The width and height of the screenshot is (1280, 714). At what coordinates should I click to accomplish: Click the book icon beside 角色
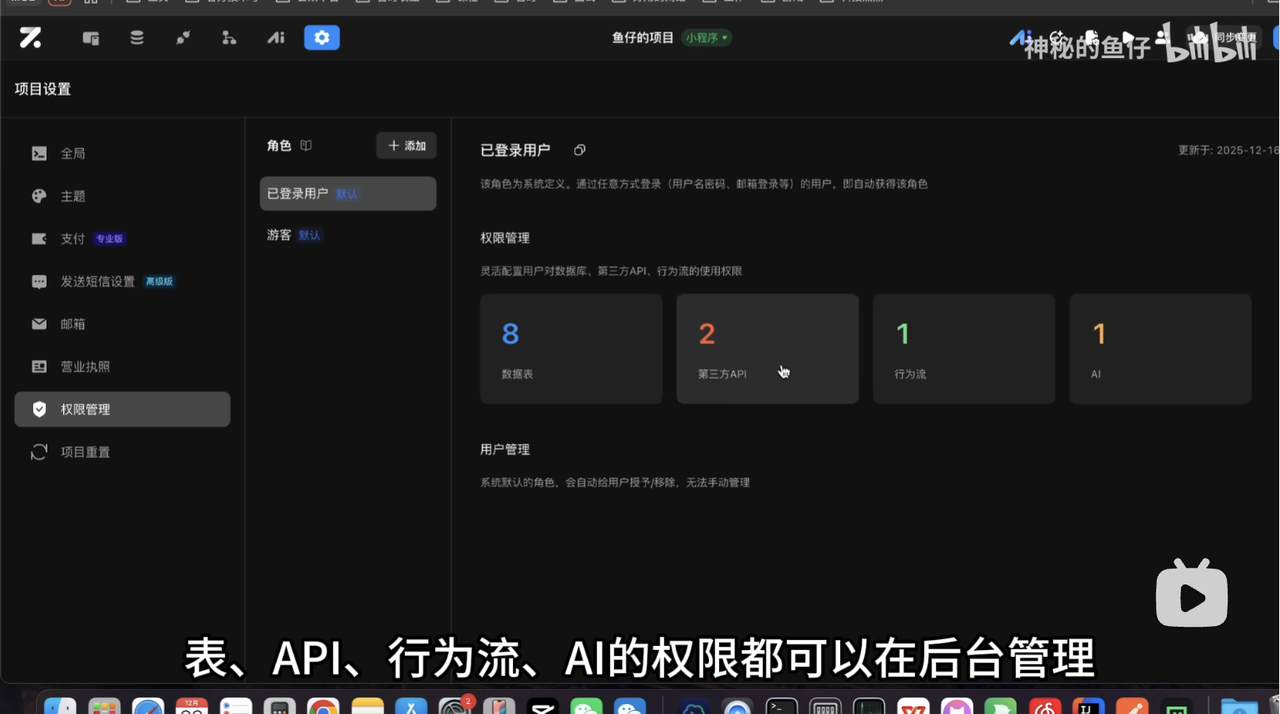point(306,146)
